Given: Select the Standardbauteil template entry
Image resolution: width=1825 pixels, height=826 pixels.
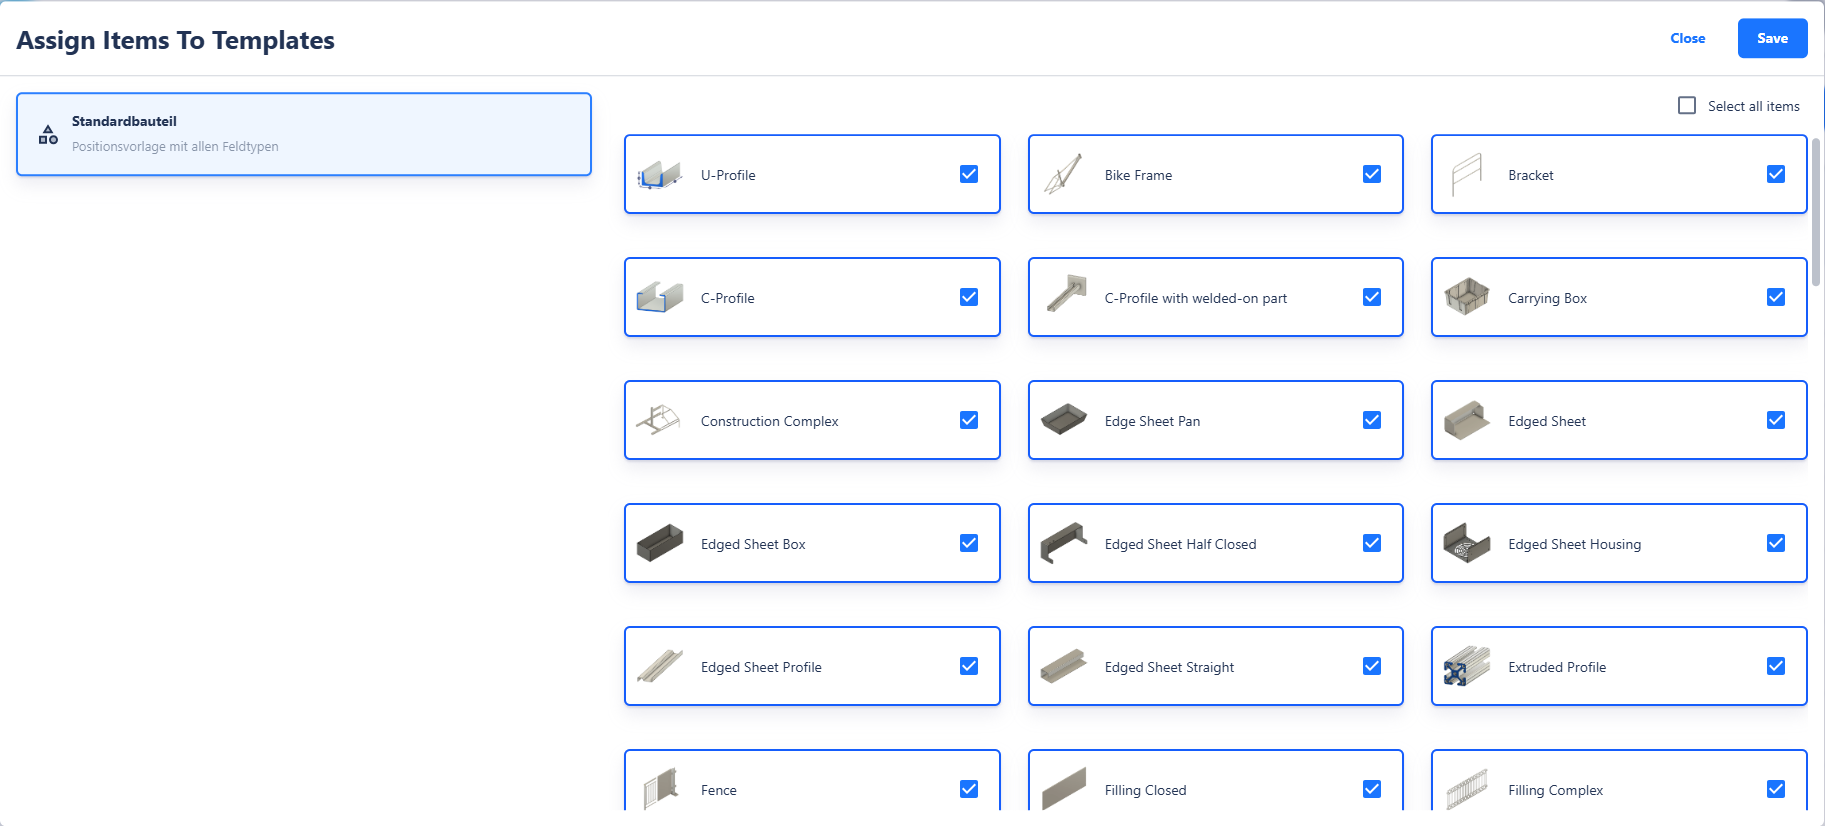Looking at the screenshot, I should [x=304, y=134].
